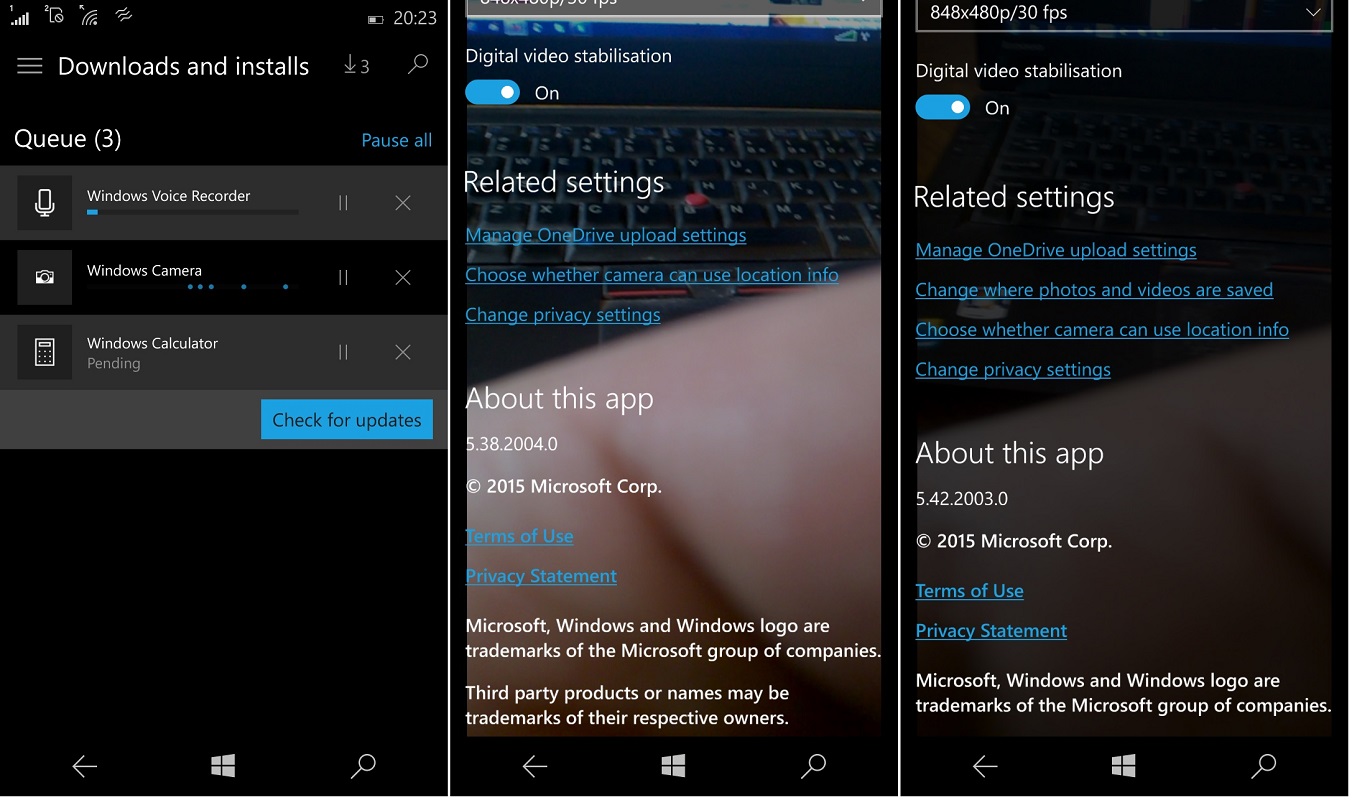Viewport: 1357px width, 800px height.
Task: Open Change privacy settings in middle screen
Action: (x=563, y=315)
